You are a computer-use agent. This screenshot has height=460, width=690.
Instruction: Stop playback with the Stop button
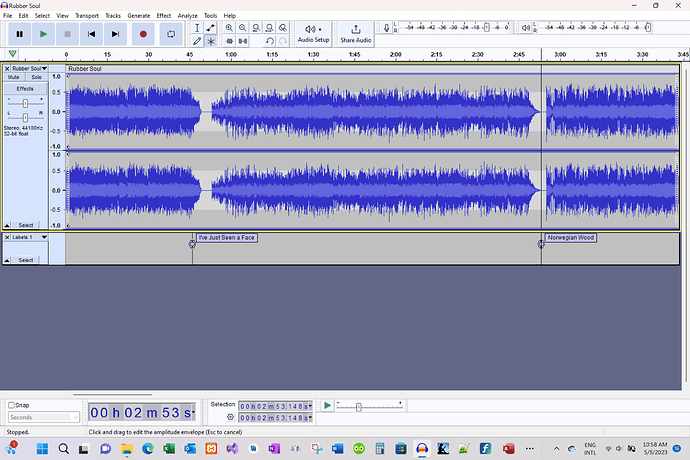tap(67, 34)
